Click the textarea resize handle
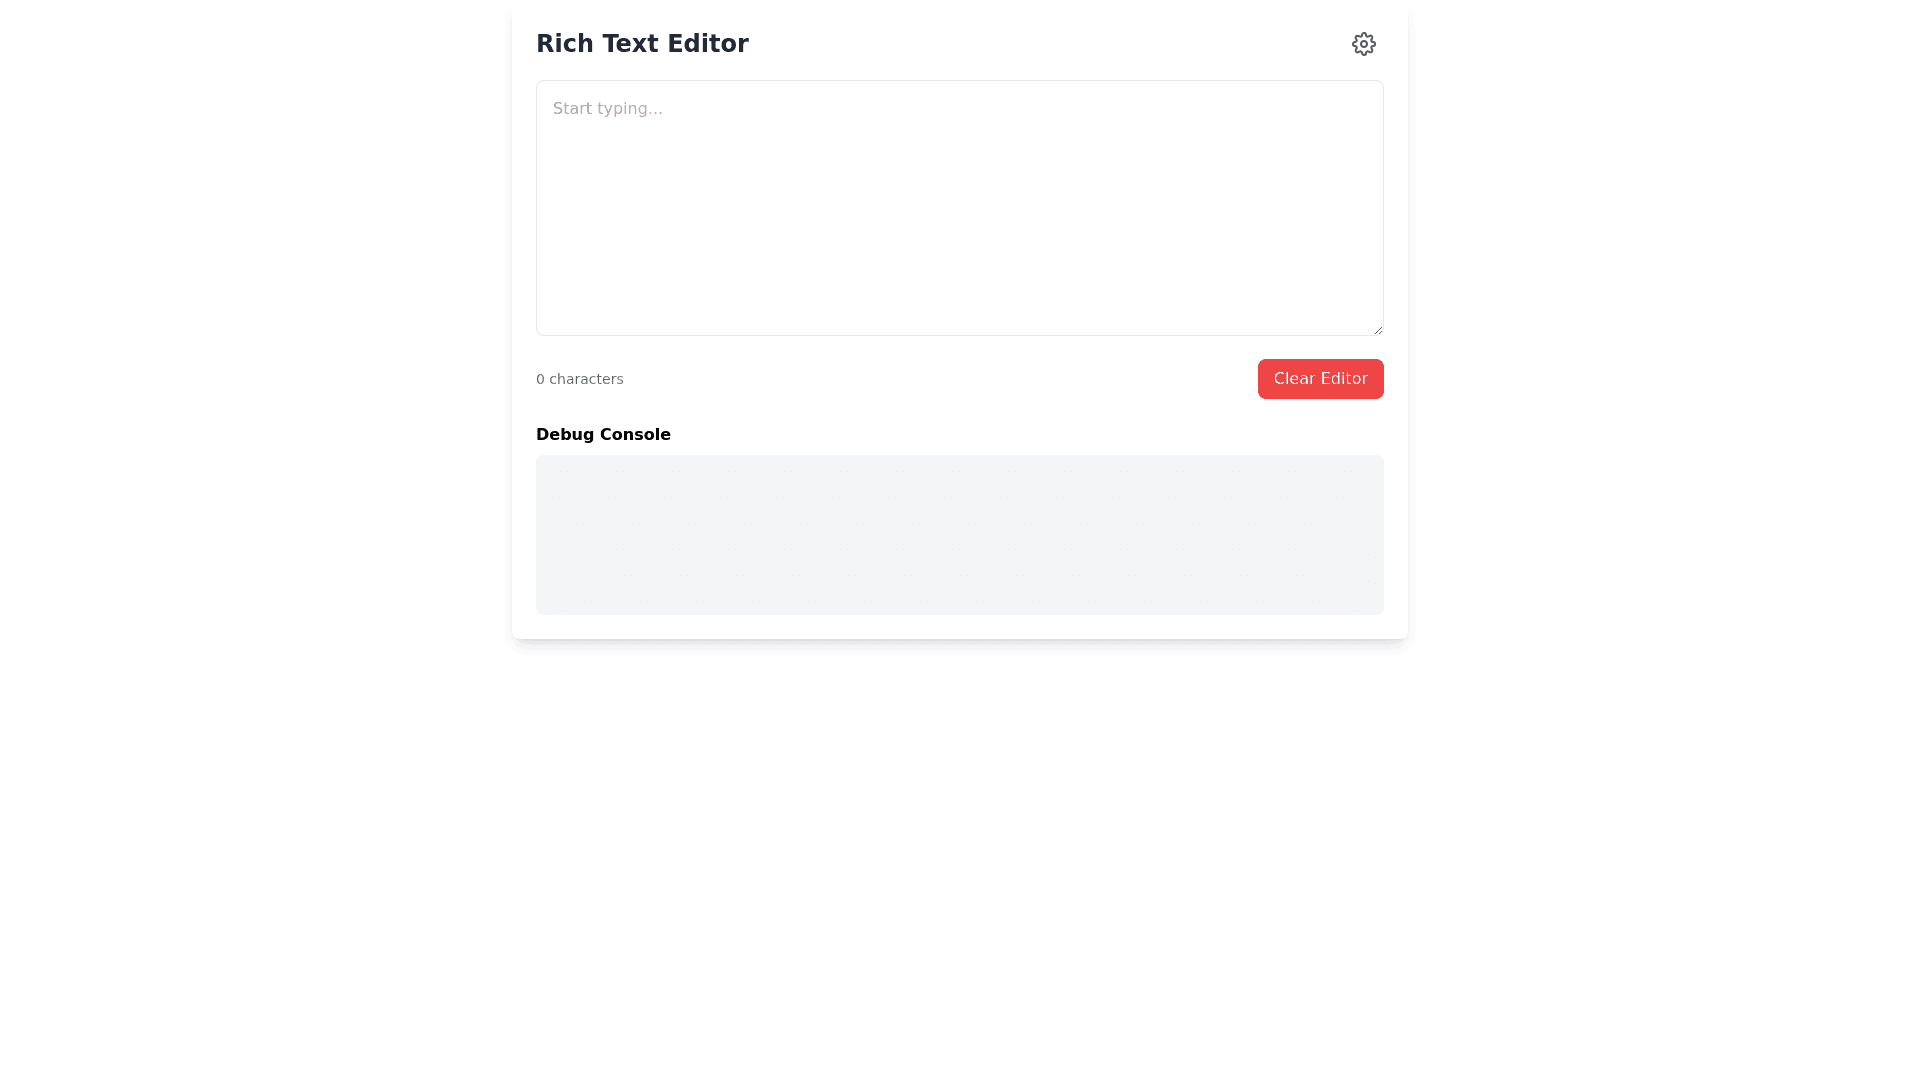Viewport: 1920px width, 1080px height. pyautogui.click(x=1377, y=329)
